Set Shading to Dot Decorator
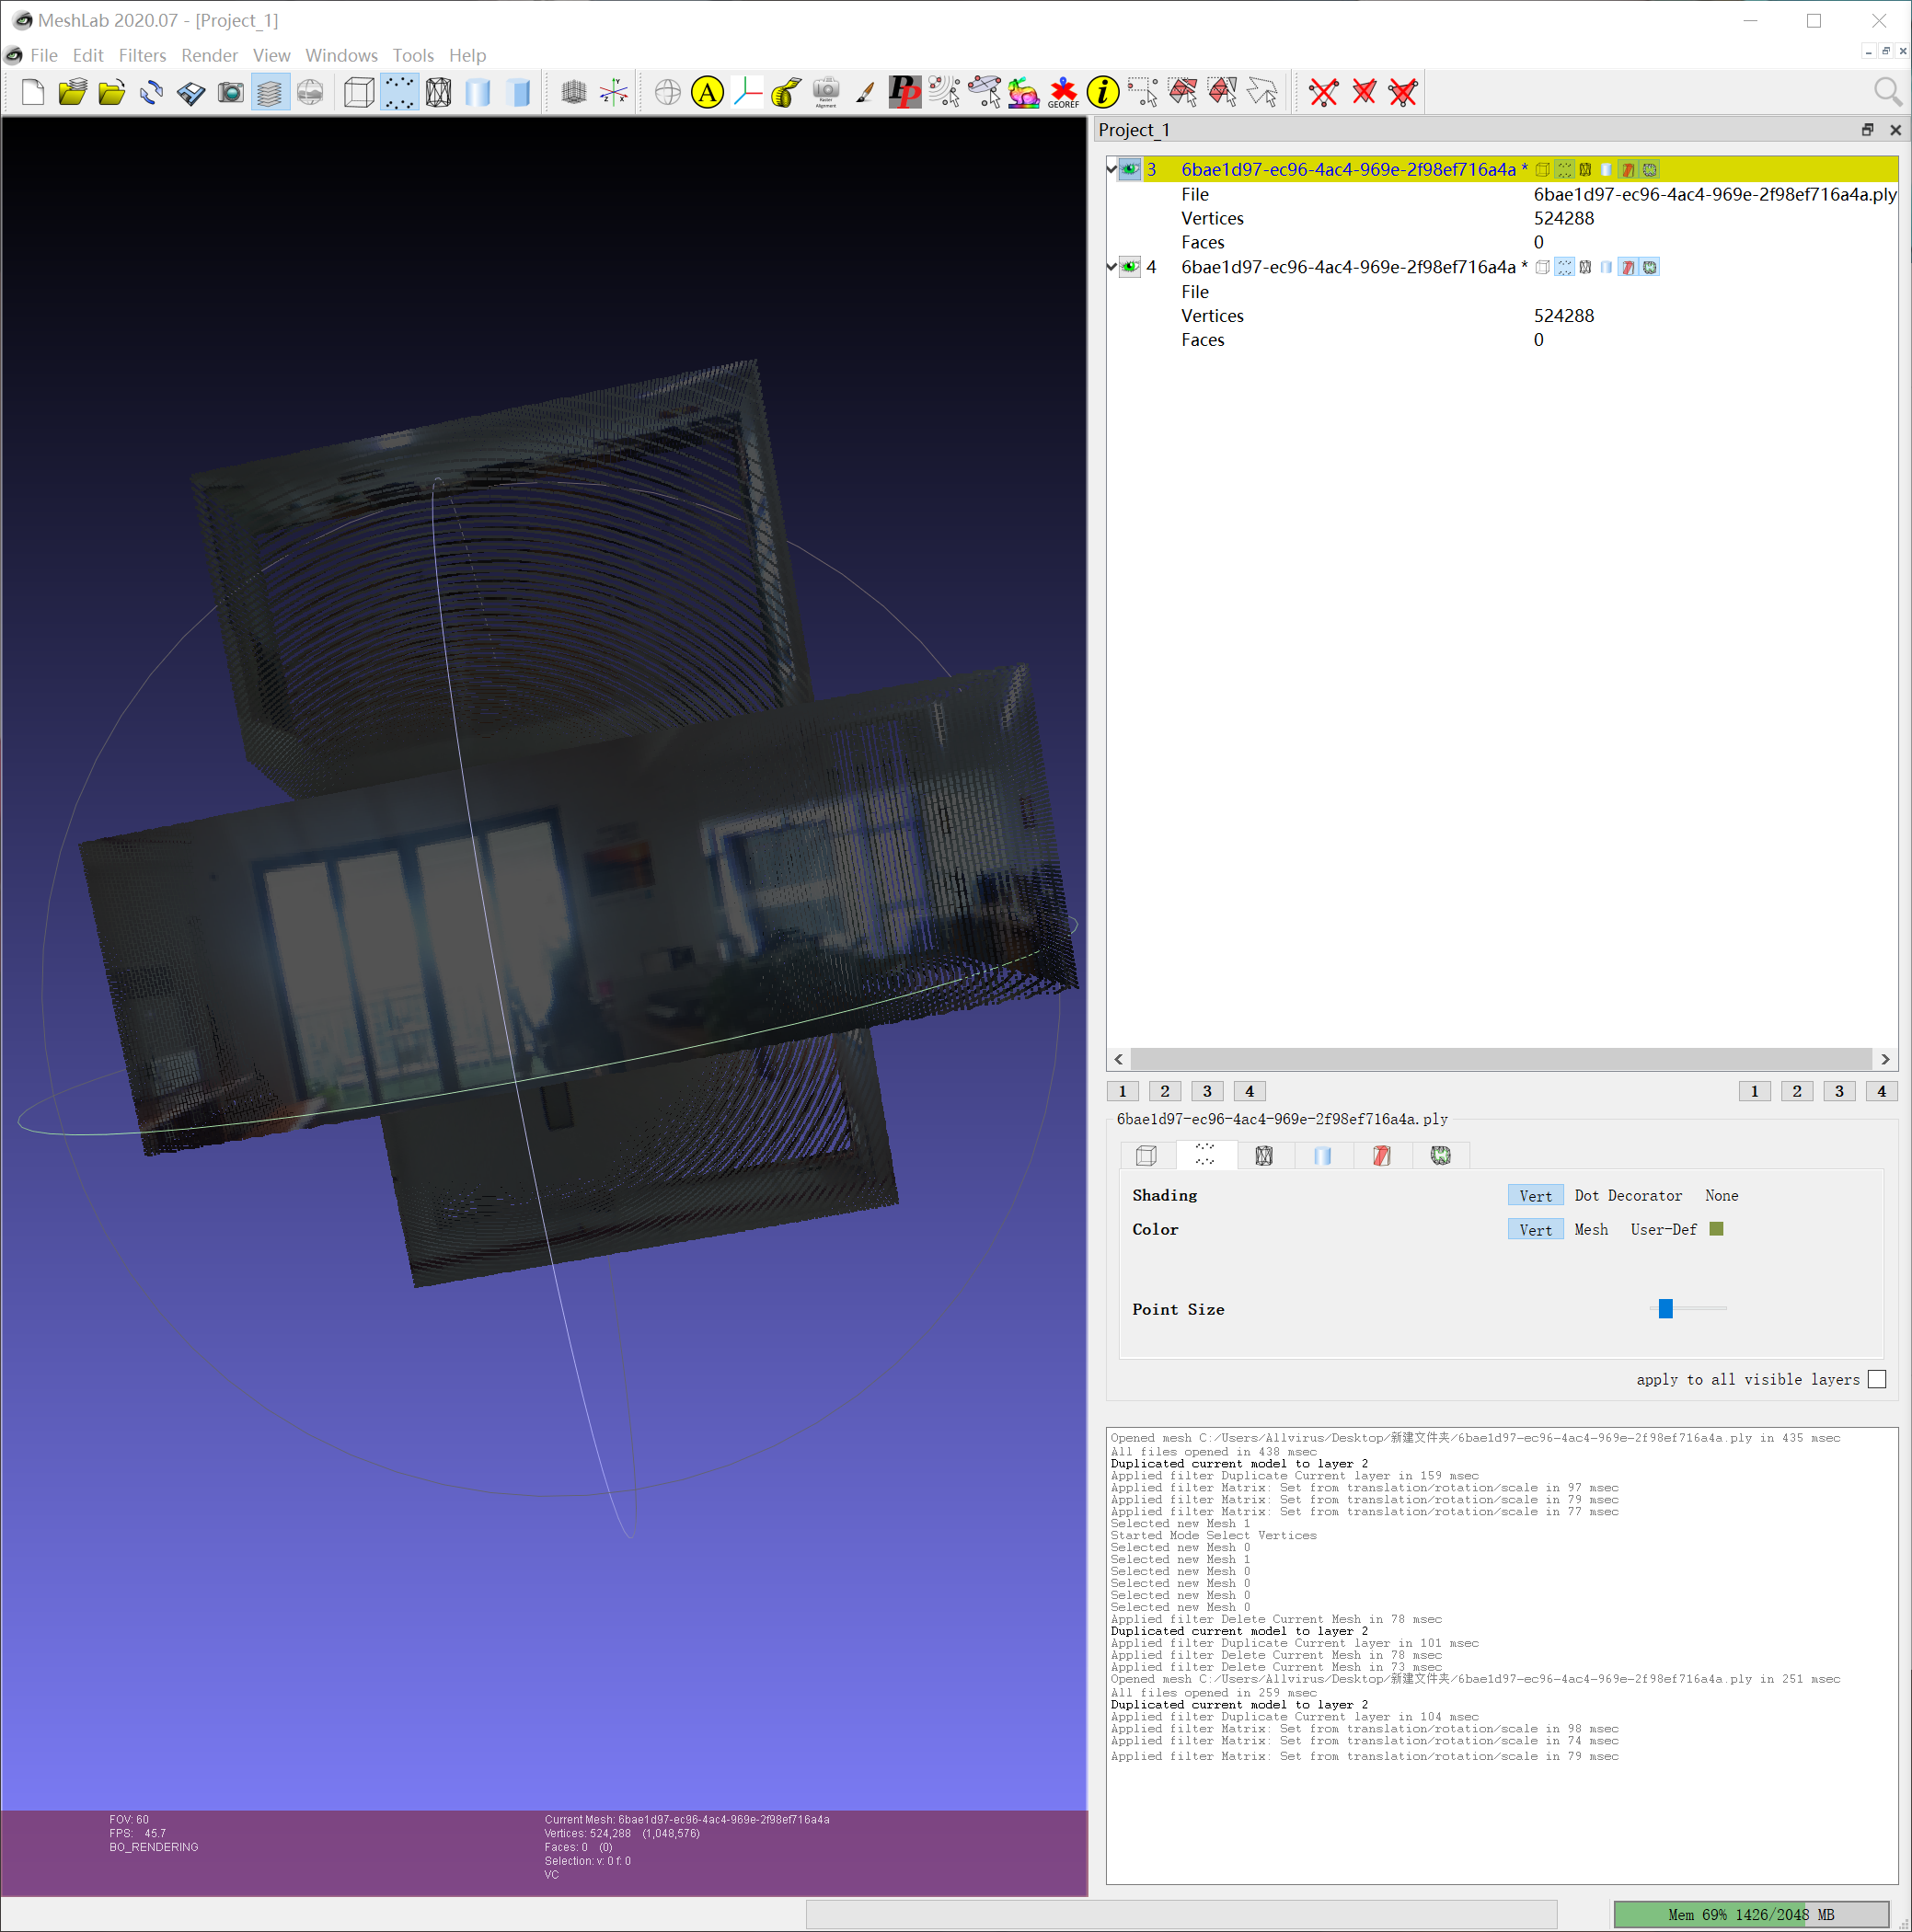The width and height of the screenshot is (1912, 1932). pyautogui.click(x=1627, y=1195)
